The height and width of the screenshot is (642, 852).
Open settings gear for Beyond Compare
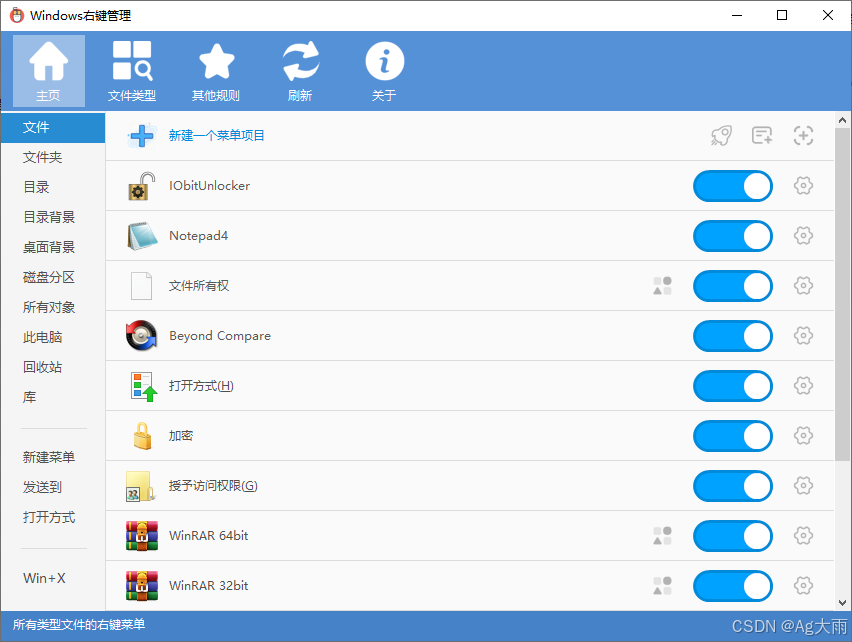point(803,336)
